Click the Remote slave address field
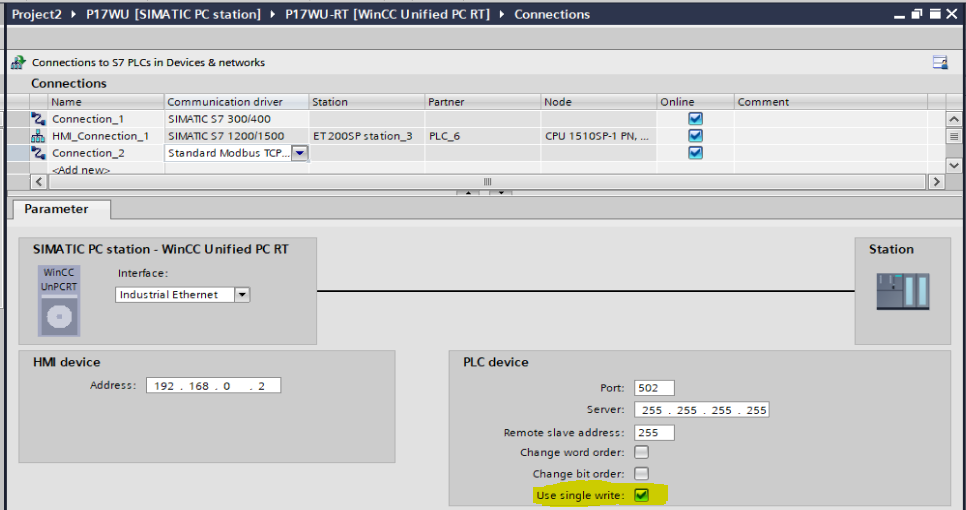This screenshot has height=510, width=966. point(654,432)
